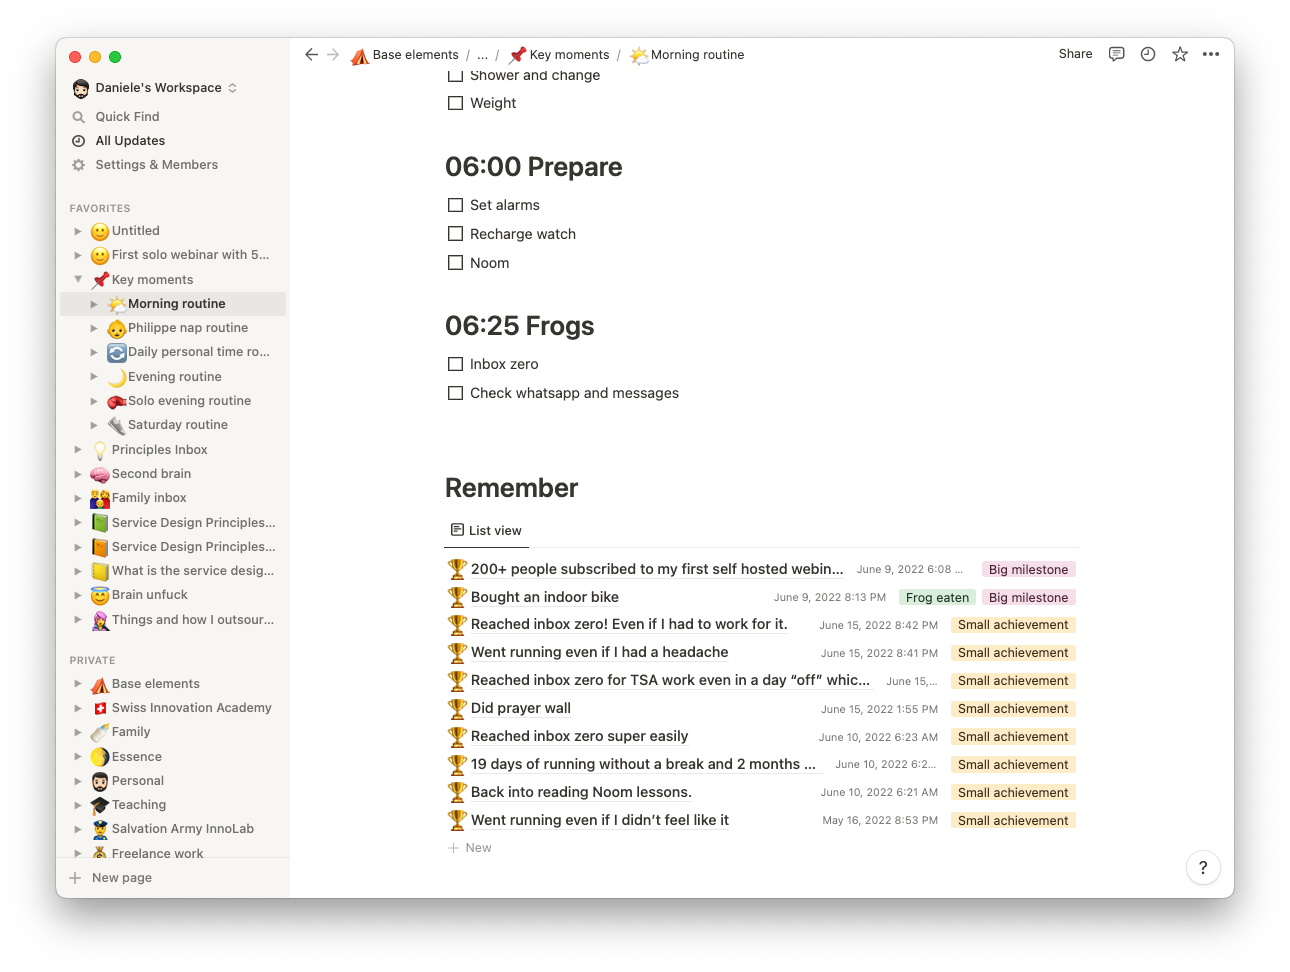
Task: Check the Recharge watch checkbox
Action: click(x=455, y=234)
